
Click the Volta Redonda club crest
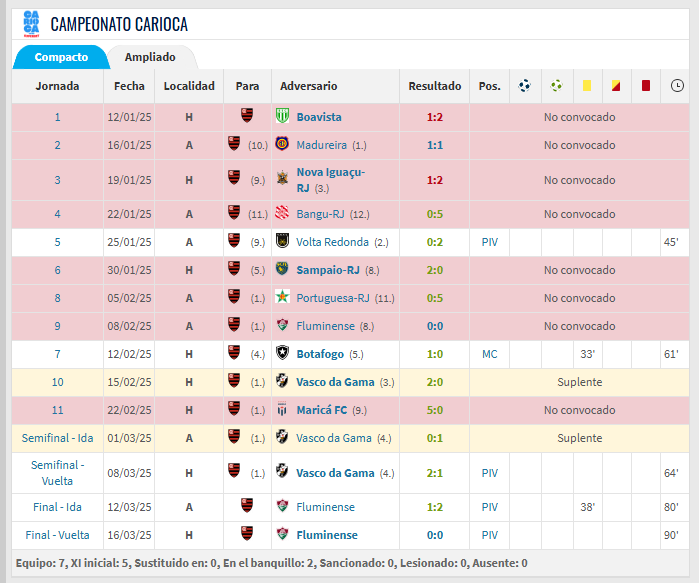coord(282,241)
